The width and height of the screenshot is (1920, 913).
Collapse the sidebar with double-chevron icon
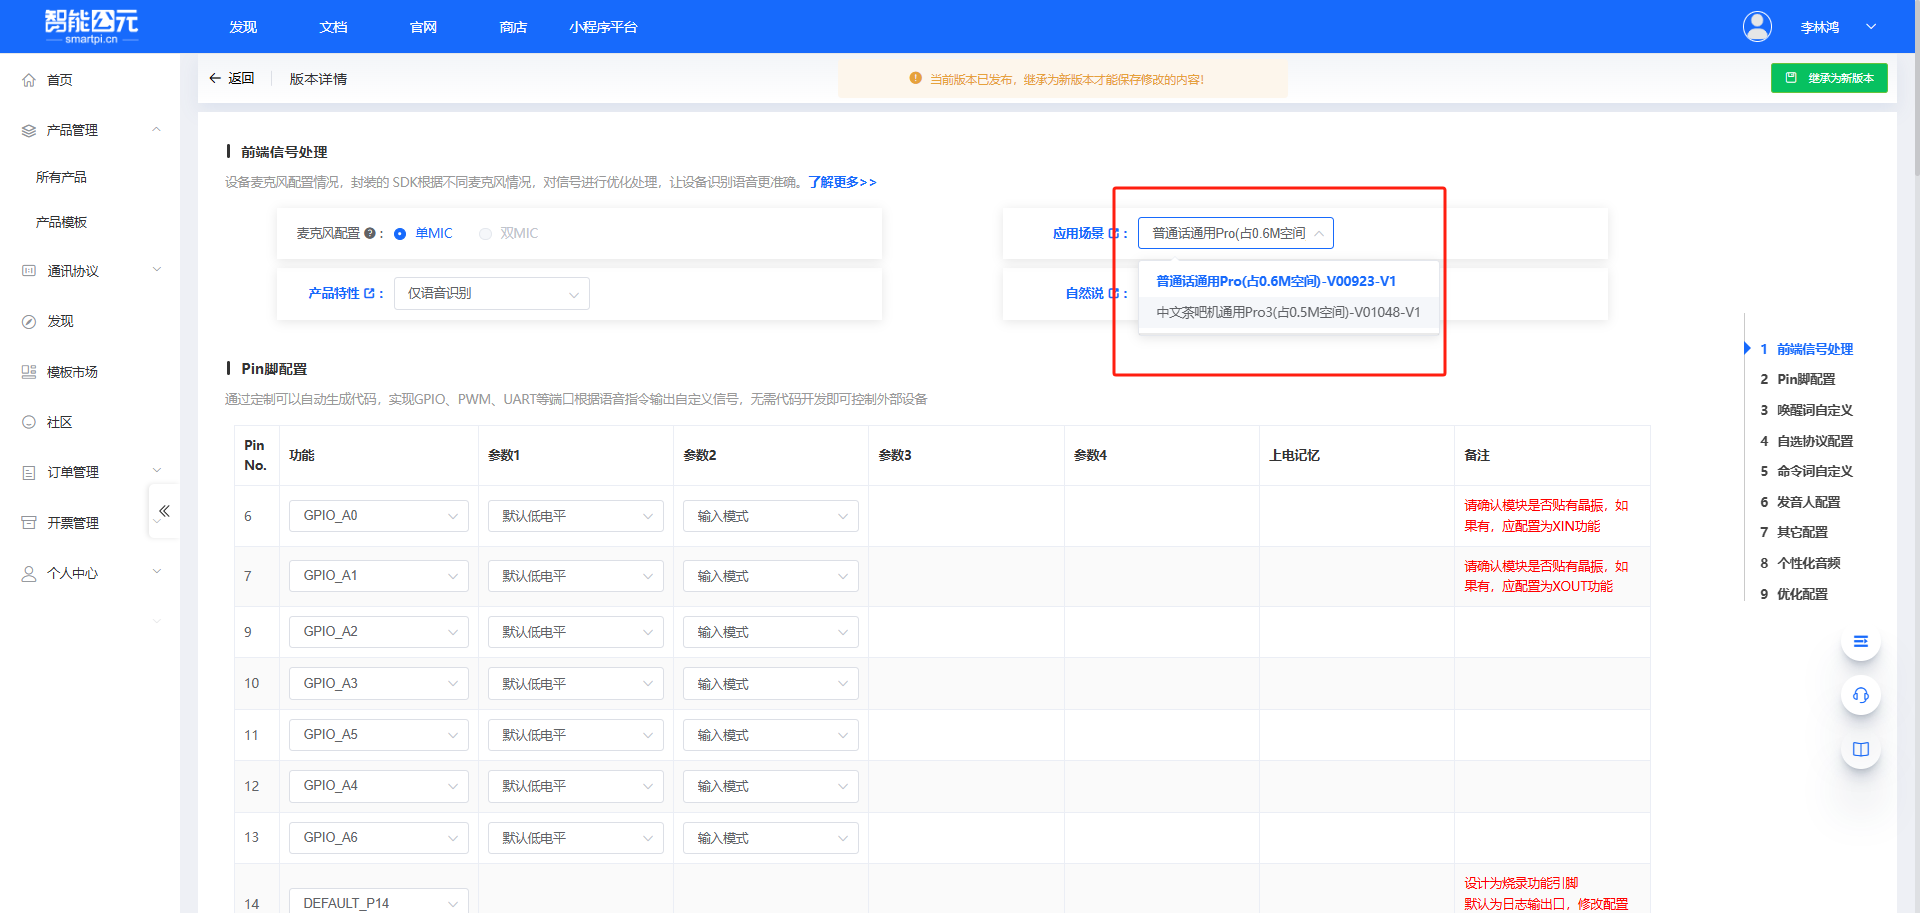(x=164, y=511)
